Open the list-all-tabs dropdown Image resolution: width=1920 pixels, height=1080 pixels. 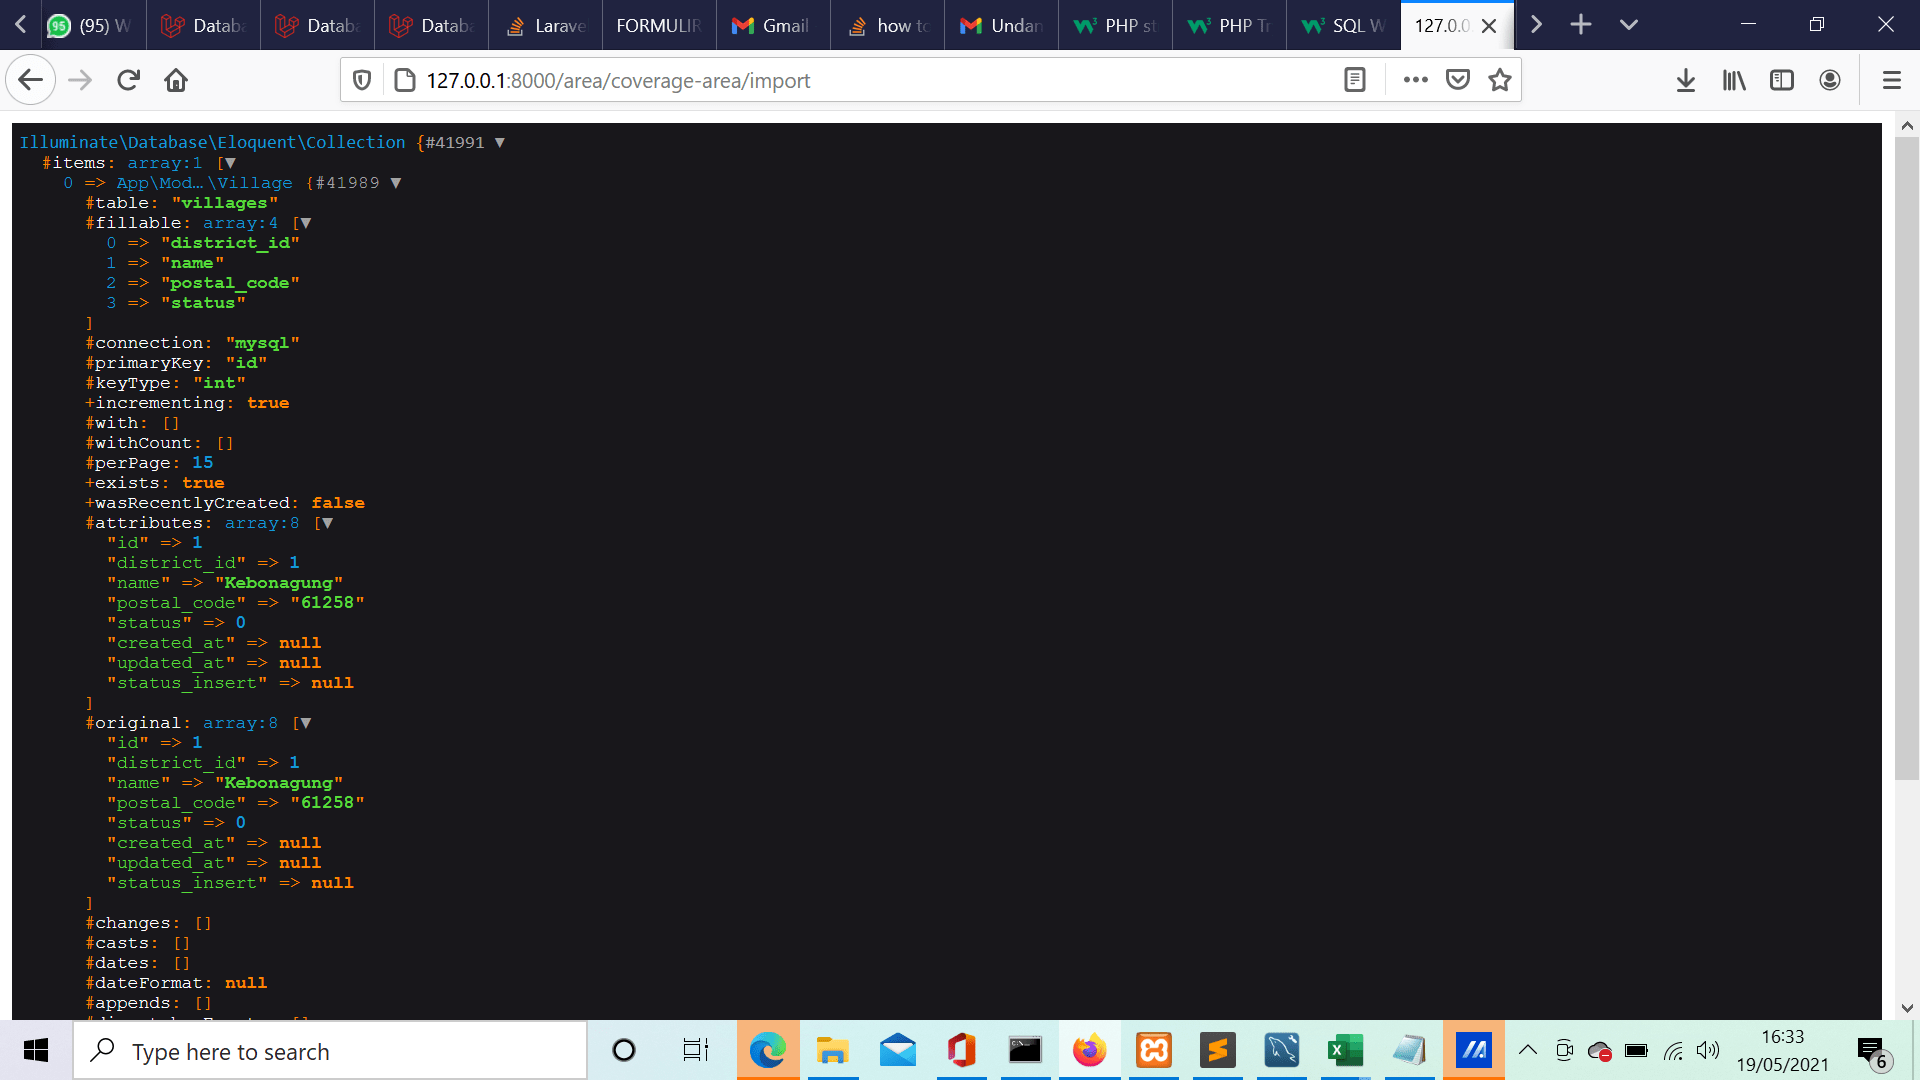(1629, 25)
